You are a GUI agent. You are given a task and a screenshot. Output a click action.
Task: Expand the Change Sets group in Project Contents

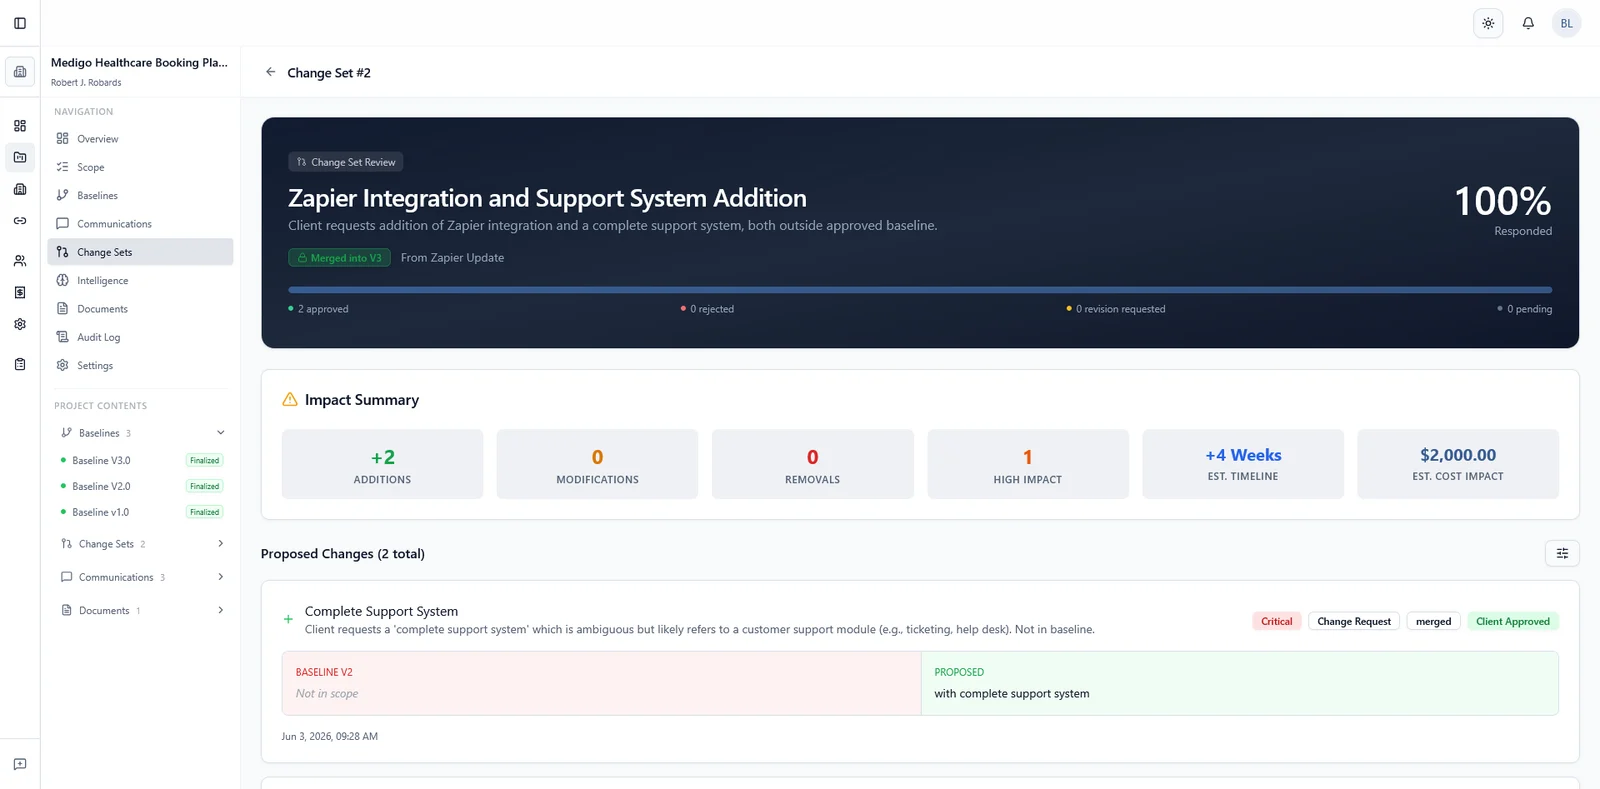(x=220, y=544)
